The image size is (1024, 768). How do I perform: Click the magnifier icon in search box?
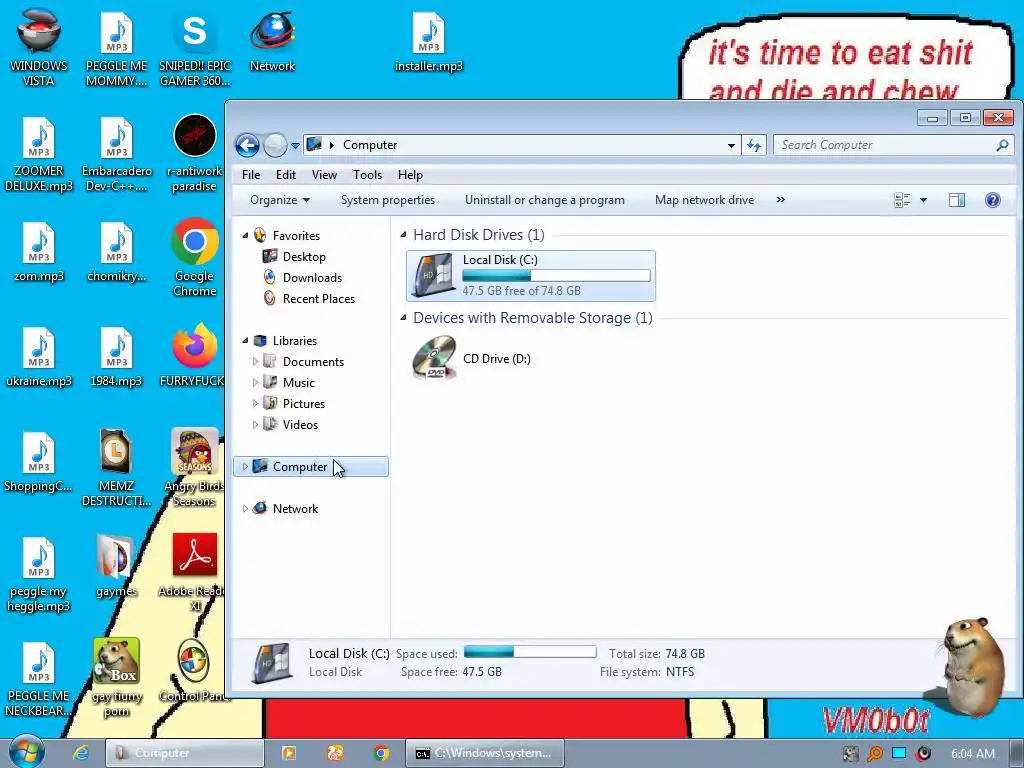coord(1002,145)
